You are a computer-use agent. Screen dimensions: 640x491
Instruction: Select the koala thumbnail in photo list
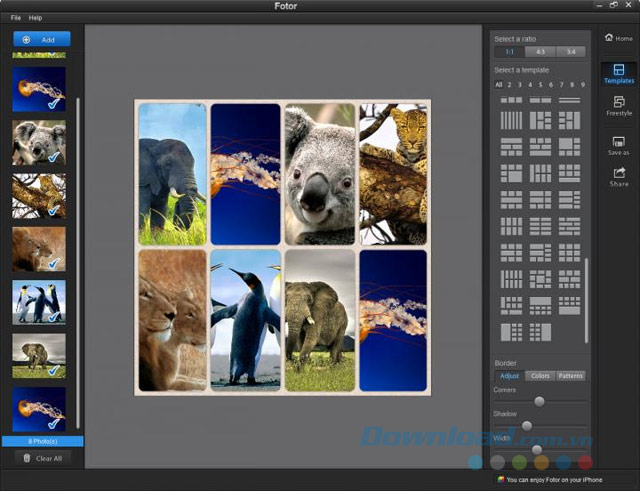pyautogui.click(x=39, y=142)
